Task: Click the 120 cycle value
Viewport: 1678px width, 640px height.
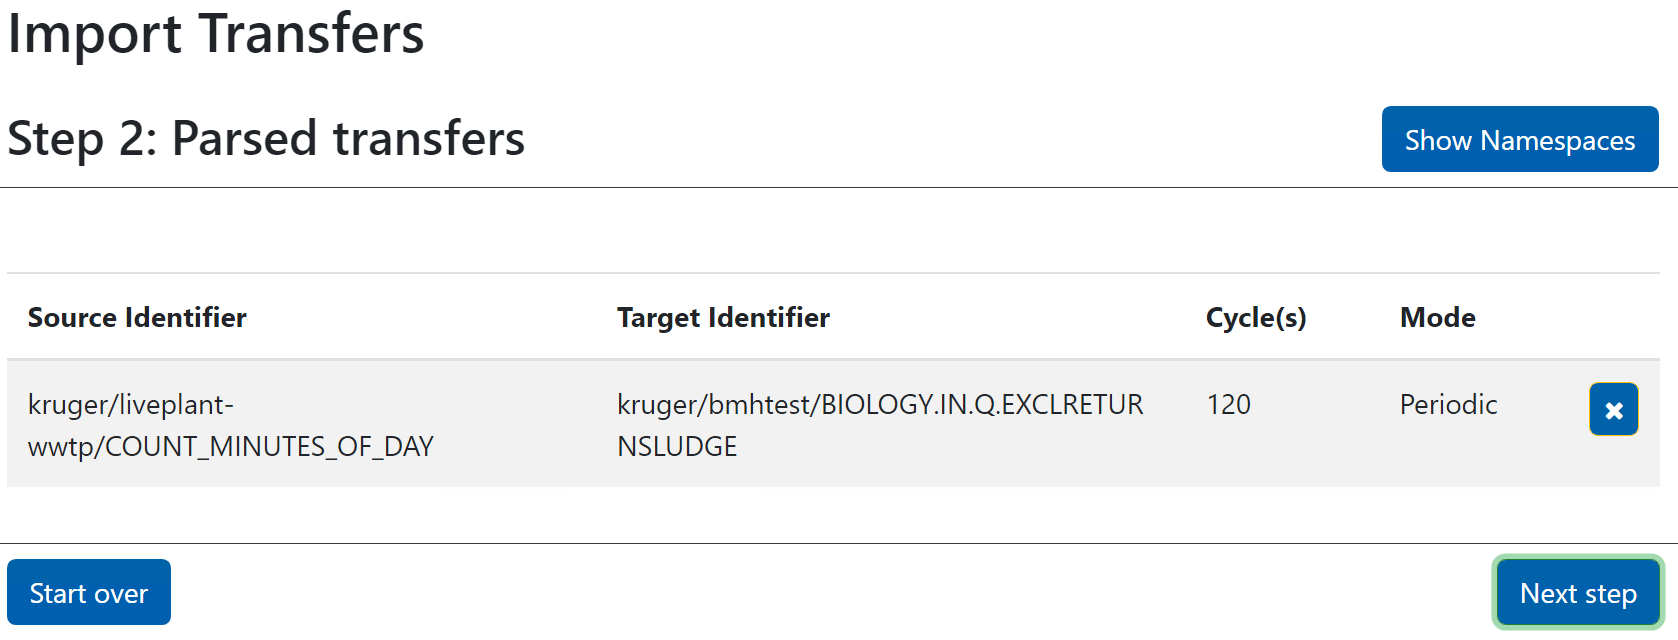Action: pyautogui.click(x=1228, y=405)
